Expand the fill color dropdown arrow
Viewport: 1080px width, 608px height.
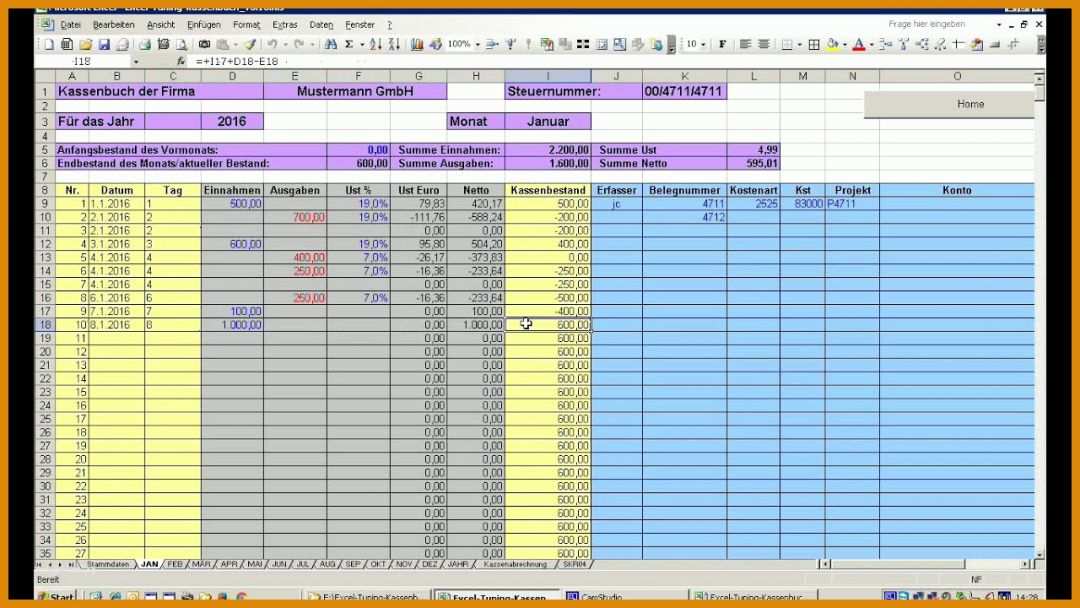(x=844, y=44)
